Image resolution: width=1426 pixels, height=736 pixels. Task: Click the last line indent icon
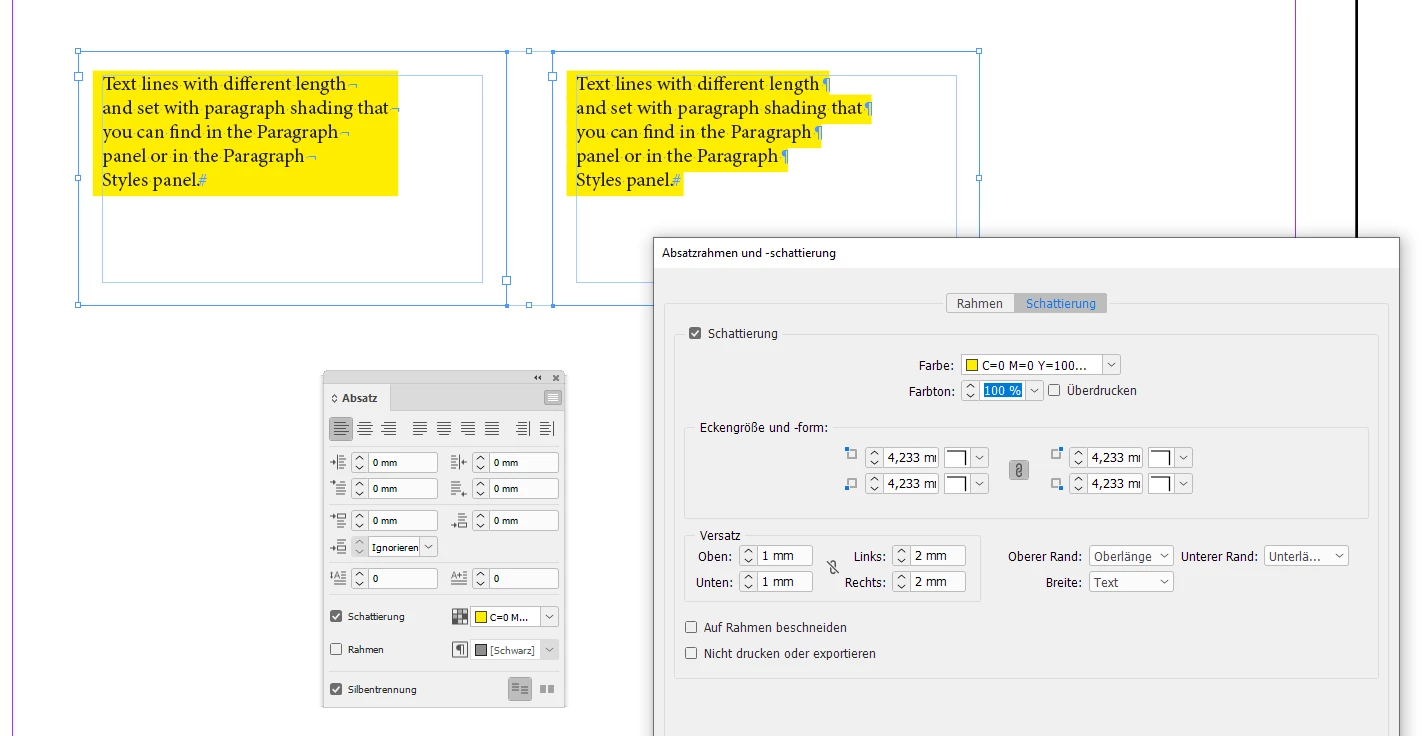[x=459, y=488]
